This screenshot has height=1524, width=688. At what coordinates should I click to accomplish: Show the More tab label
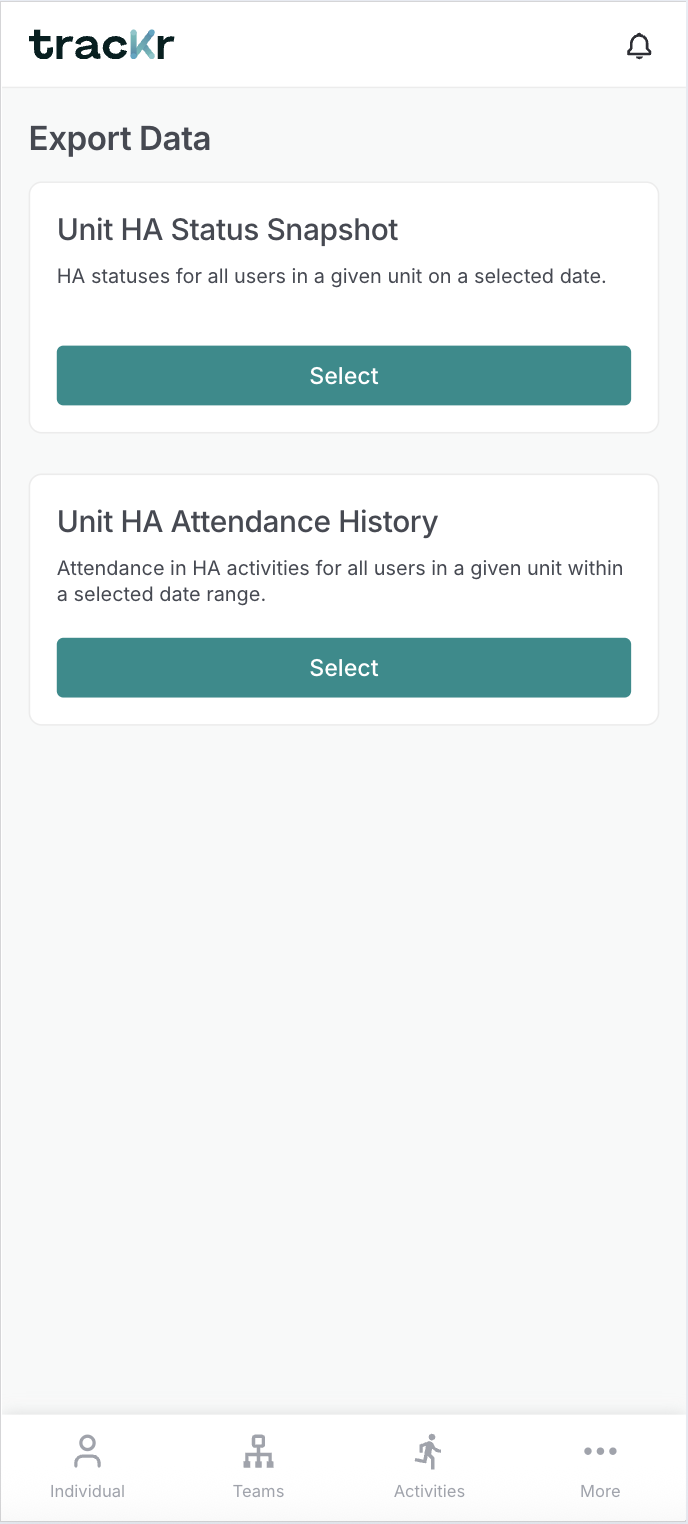click(600, 1491)
